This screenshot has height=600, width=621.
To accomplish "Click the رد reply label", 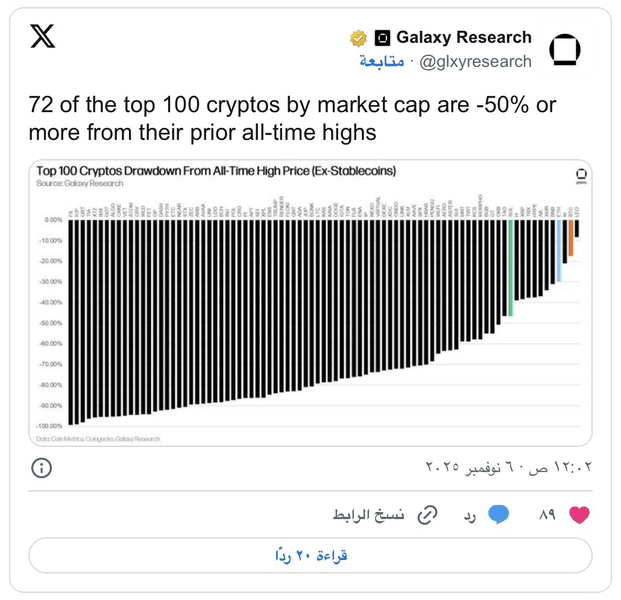I will coord(468,515).
